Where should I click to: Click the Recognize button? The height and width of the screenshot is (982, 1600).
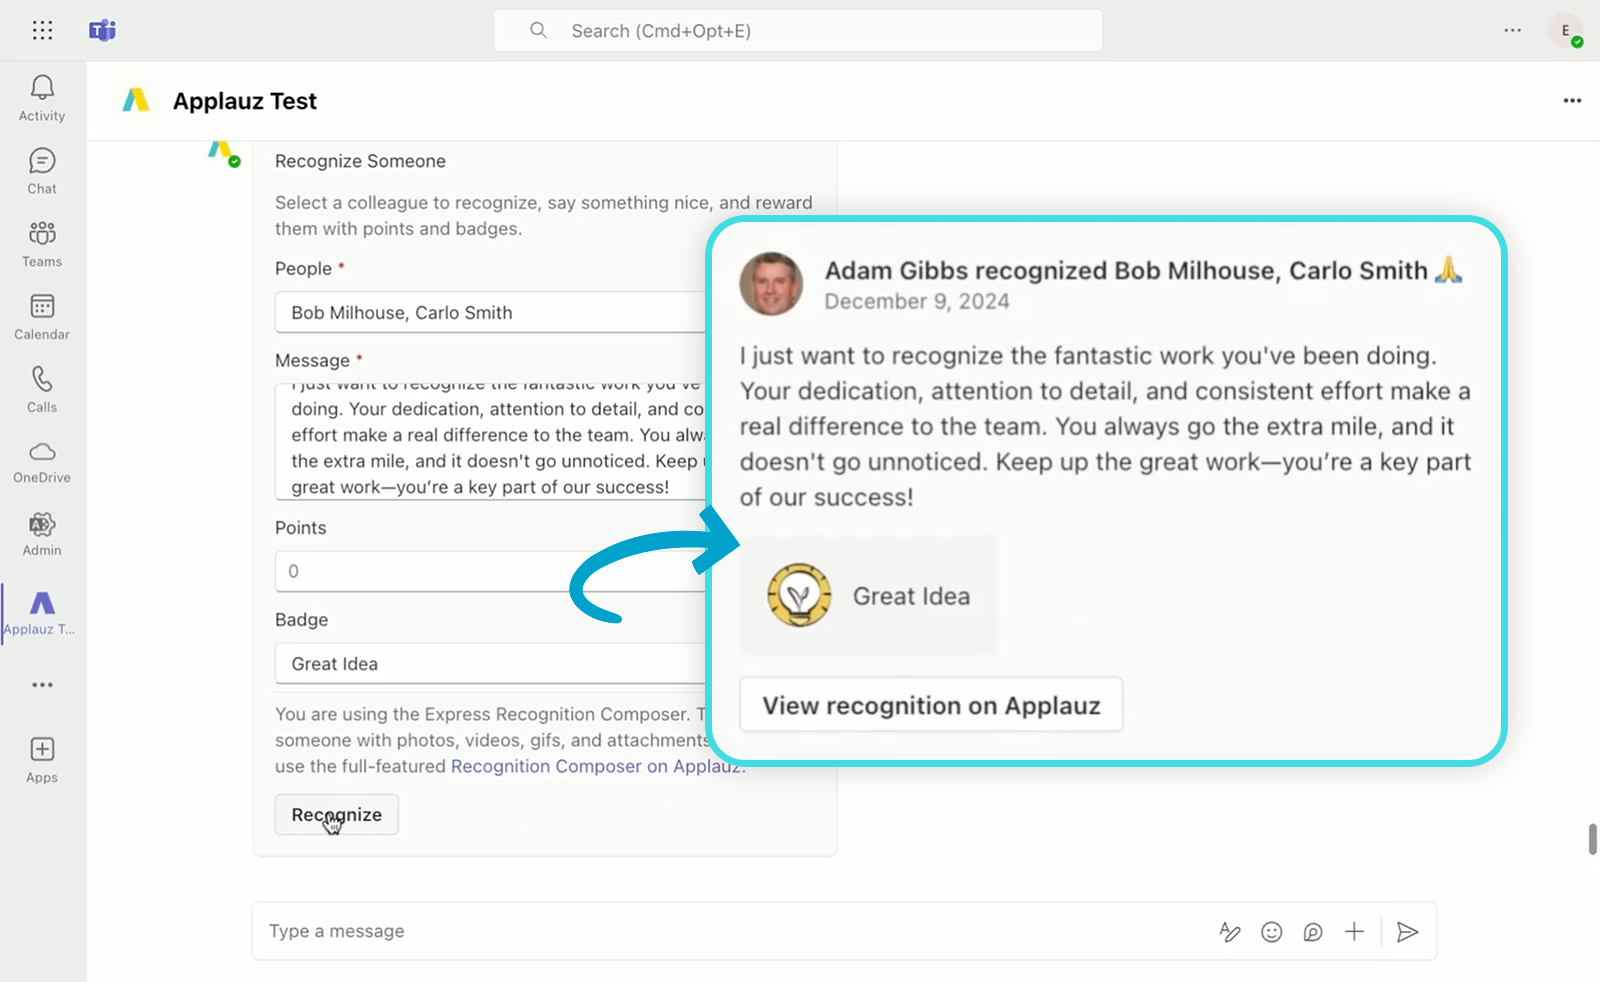[x=336, y=815]
